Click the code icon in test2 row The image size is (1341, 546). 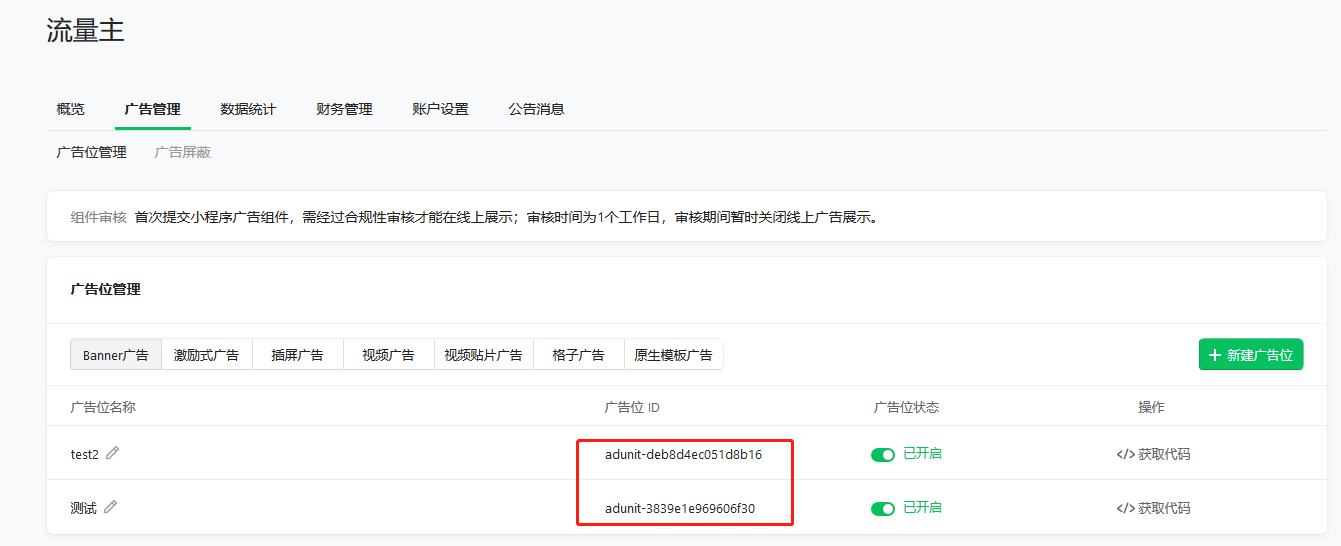[1125, 454]
